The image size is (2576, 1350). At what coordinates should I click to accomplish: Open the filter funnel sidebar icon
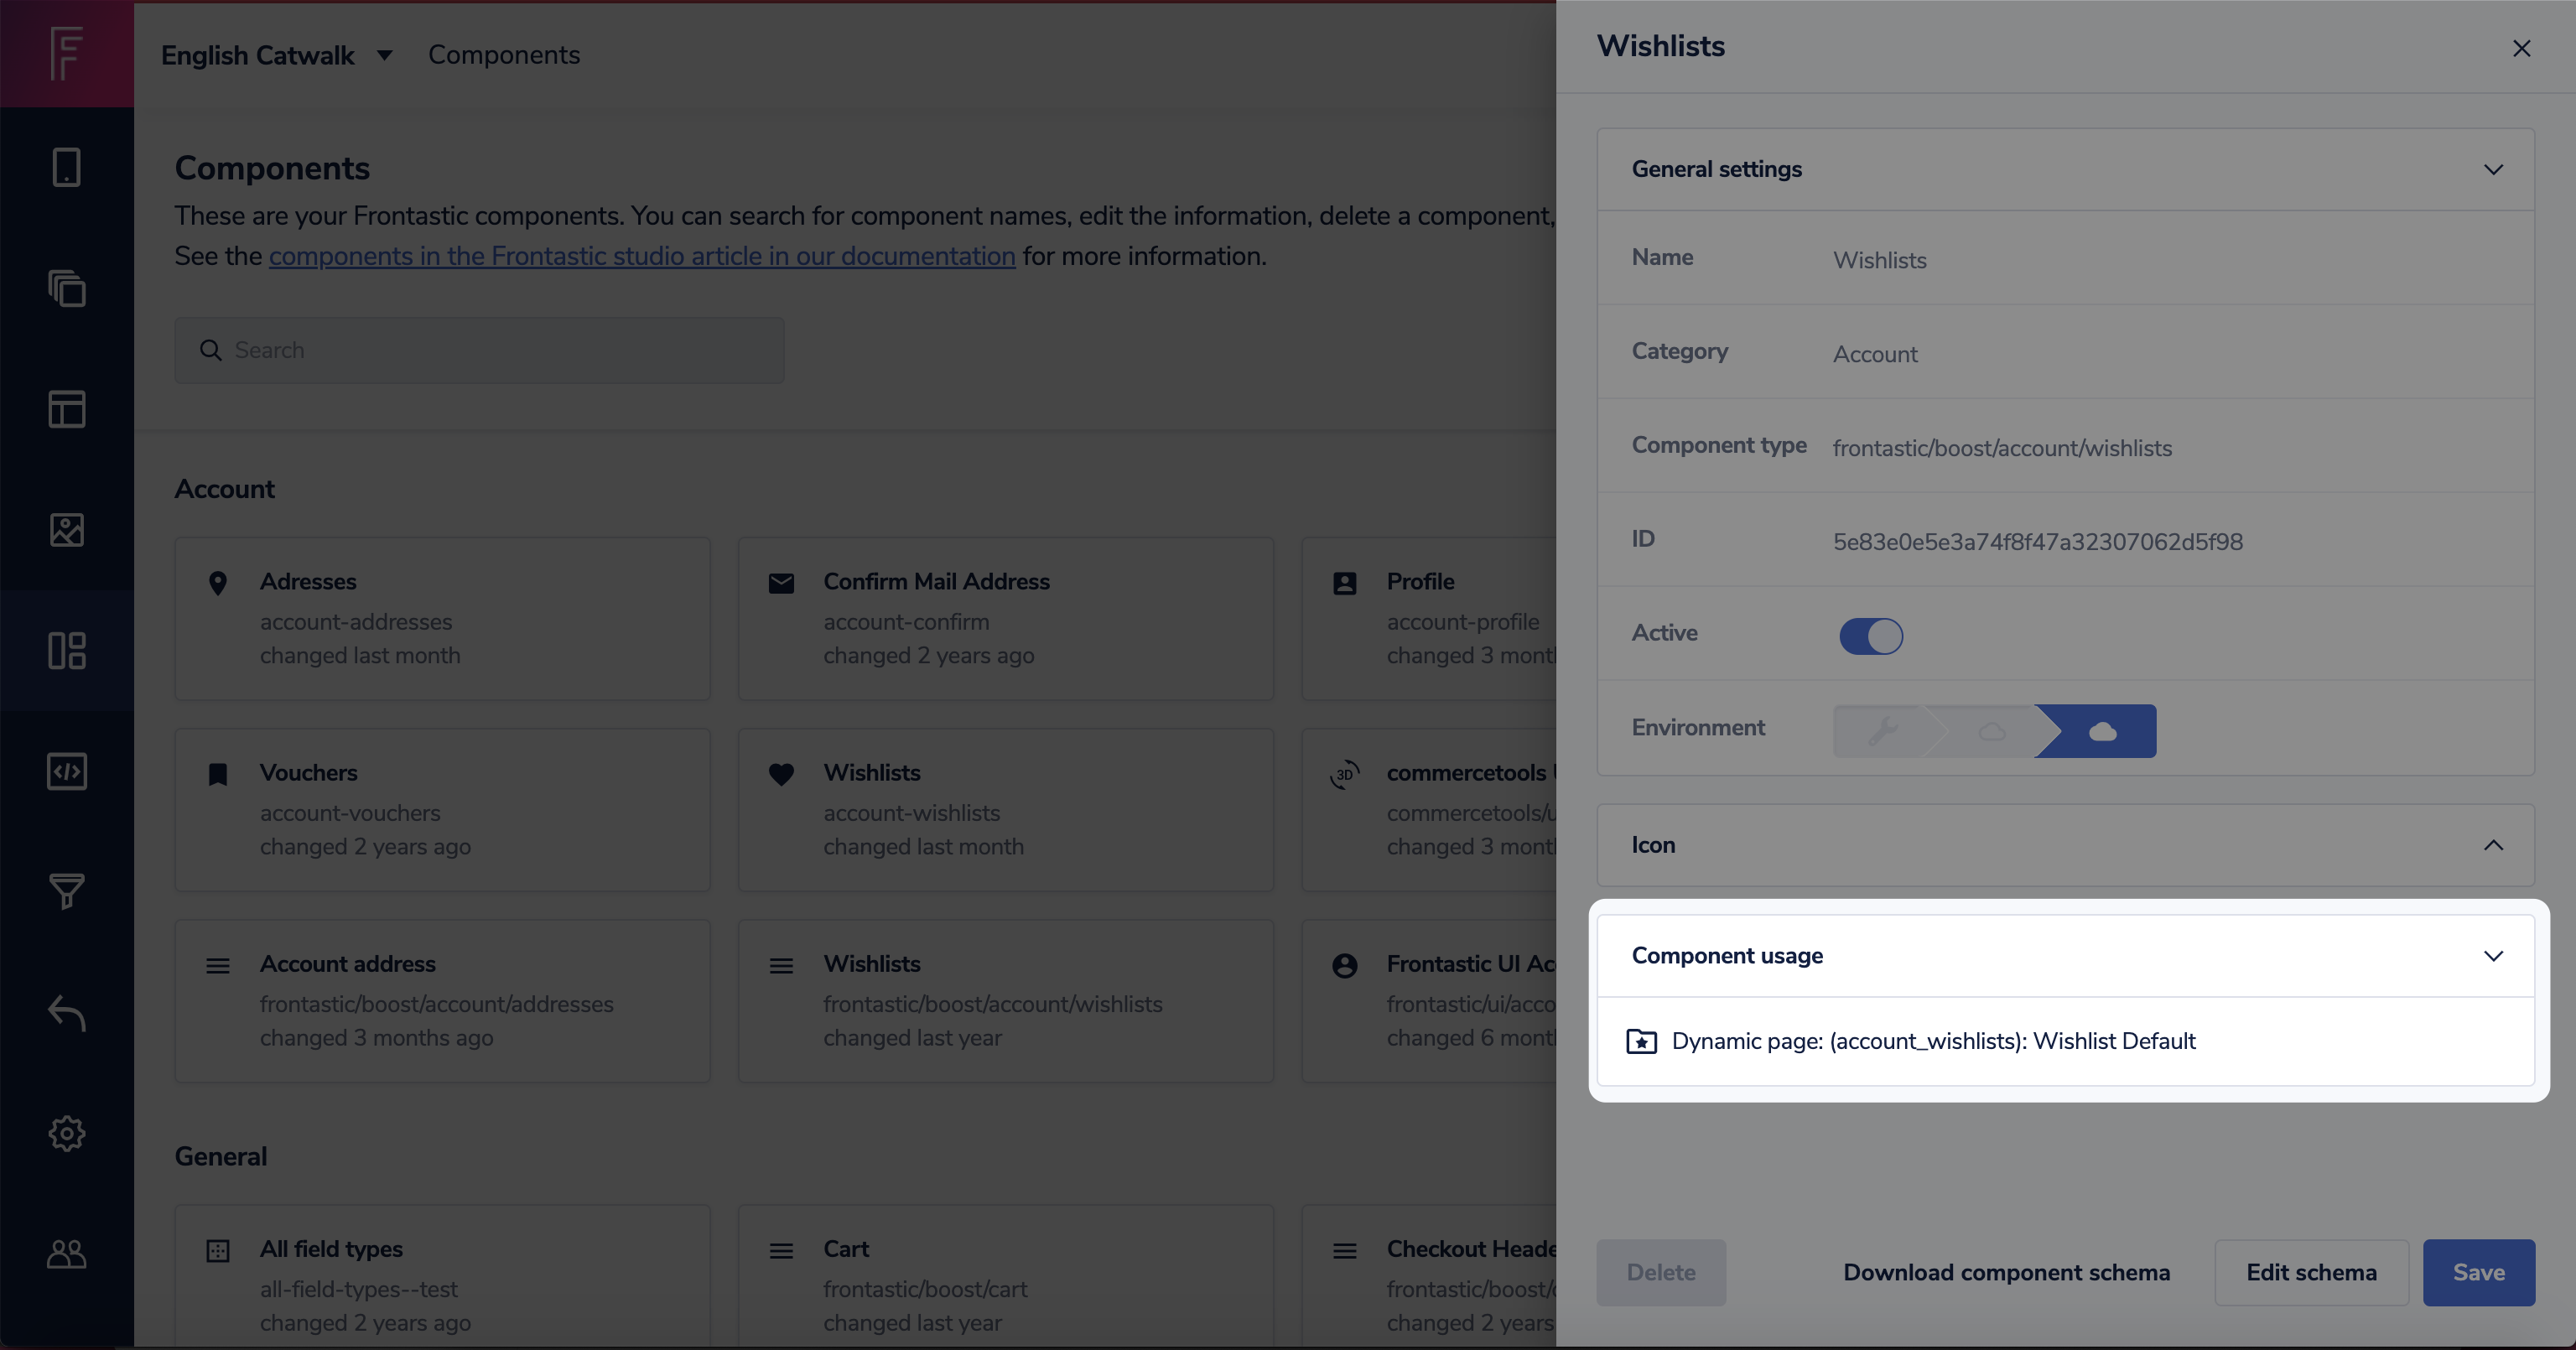pos(66,891)
